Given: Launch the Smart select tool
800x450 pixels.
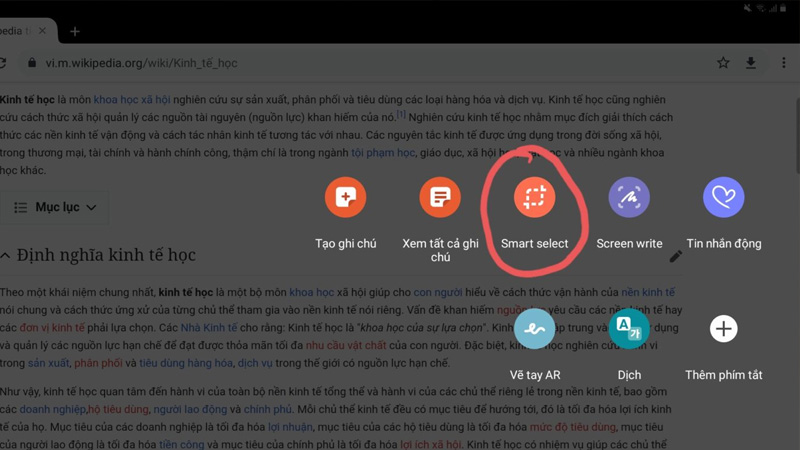Looking at the screenshot, I should pyautogui.click(x=534, y=198).
